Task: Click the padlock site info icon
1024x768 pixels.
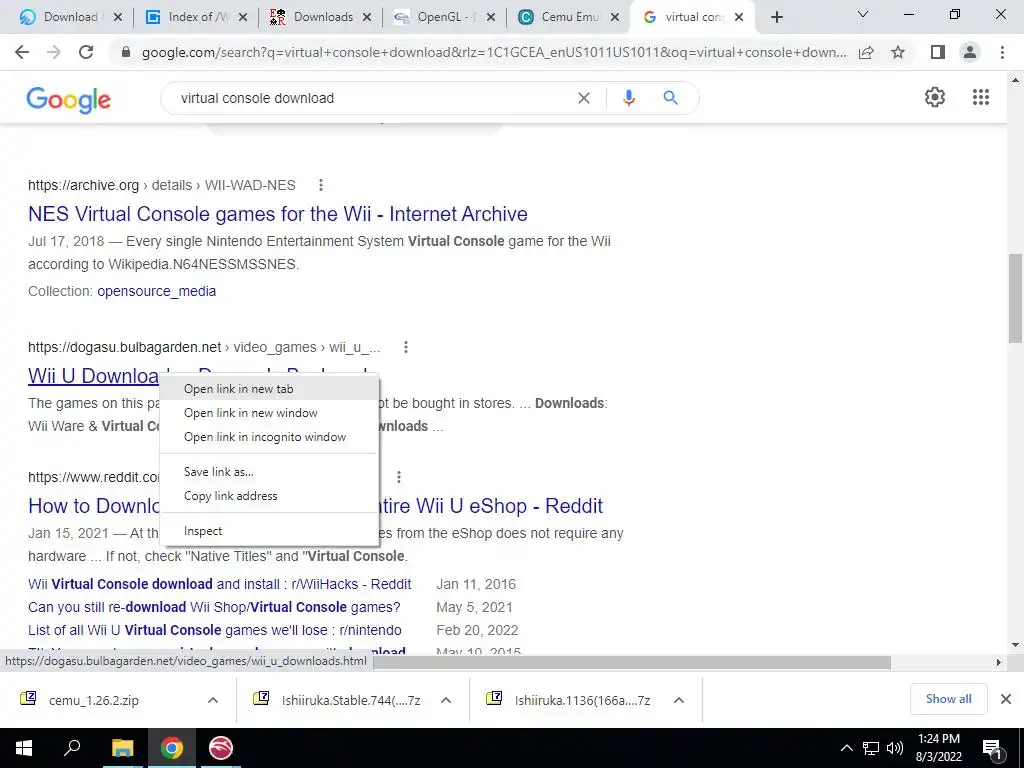Action: tap(126, 52)
